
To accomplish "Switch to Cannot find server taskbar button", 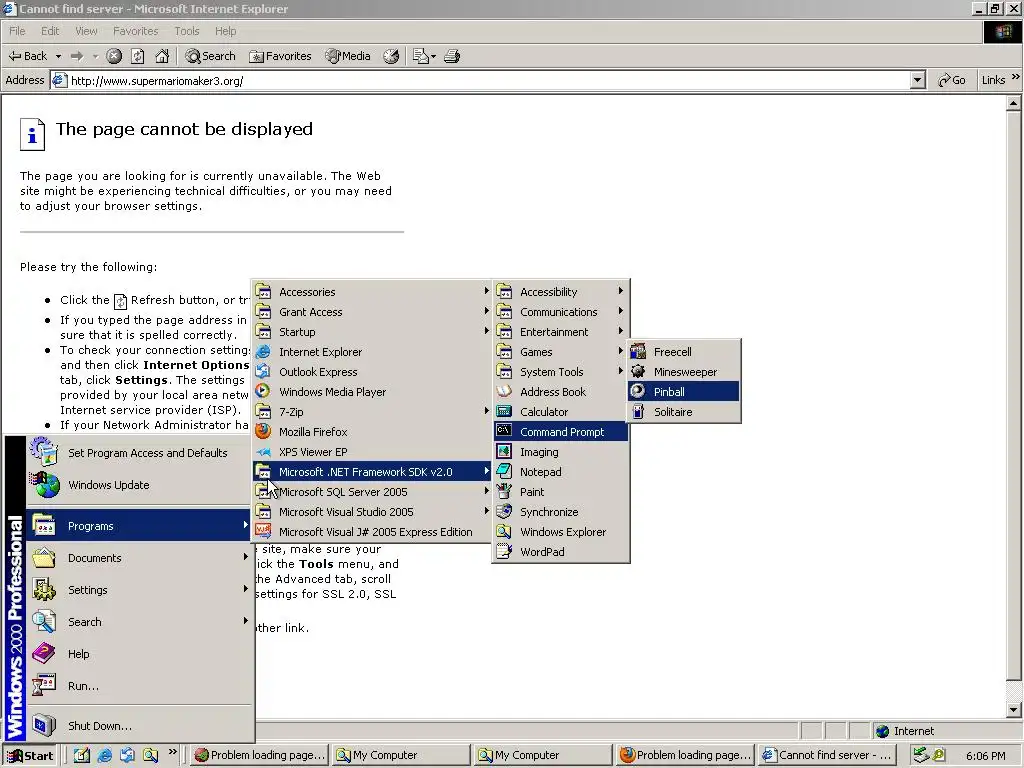I will tap(827, 755).
